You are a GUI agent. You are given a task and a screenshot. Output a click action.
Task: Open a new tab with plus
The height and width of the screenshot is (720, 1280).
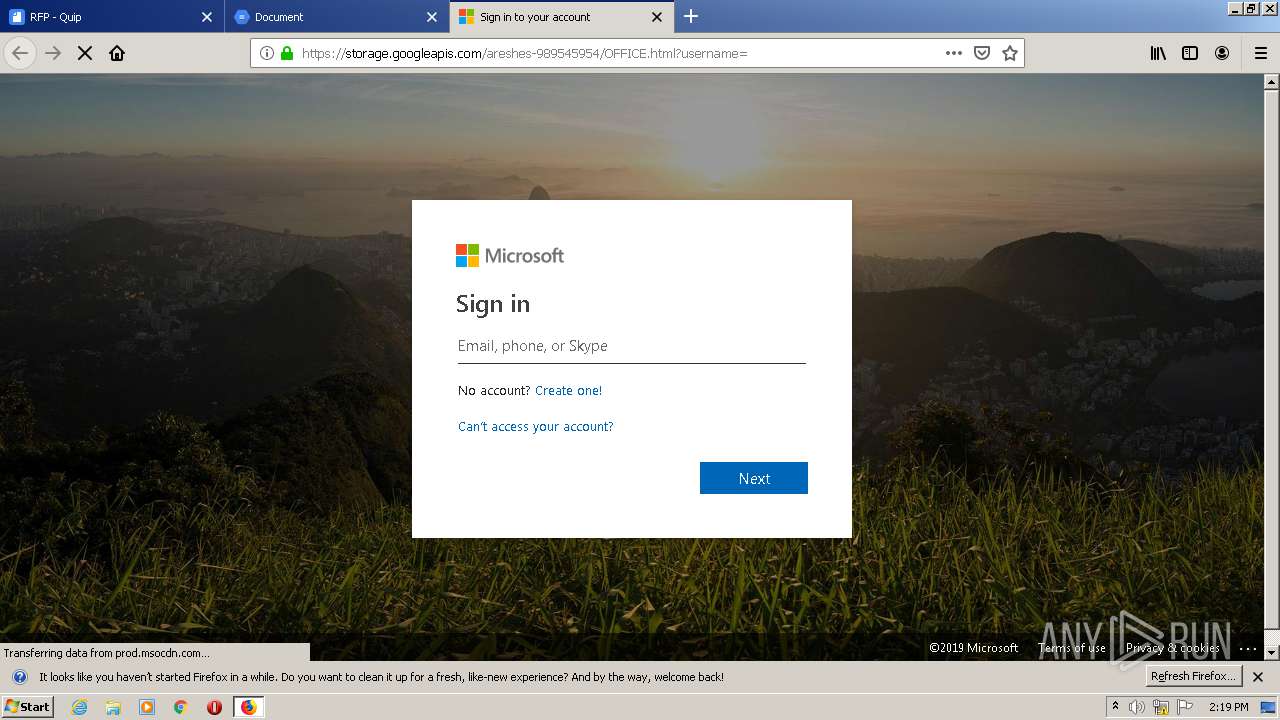click(x=691, y=16)
